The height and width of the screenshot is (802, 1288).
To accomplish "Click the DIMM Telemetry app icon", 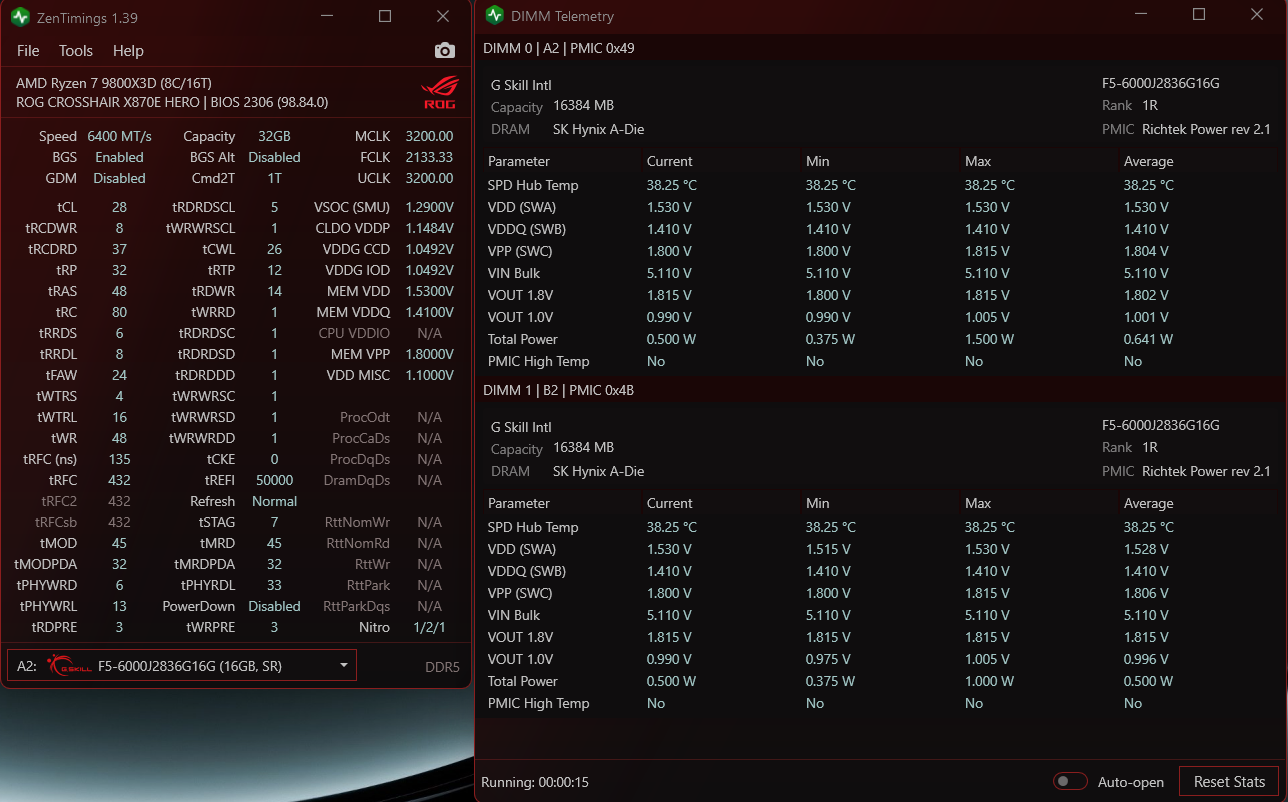I will point(494,15).
